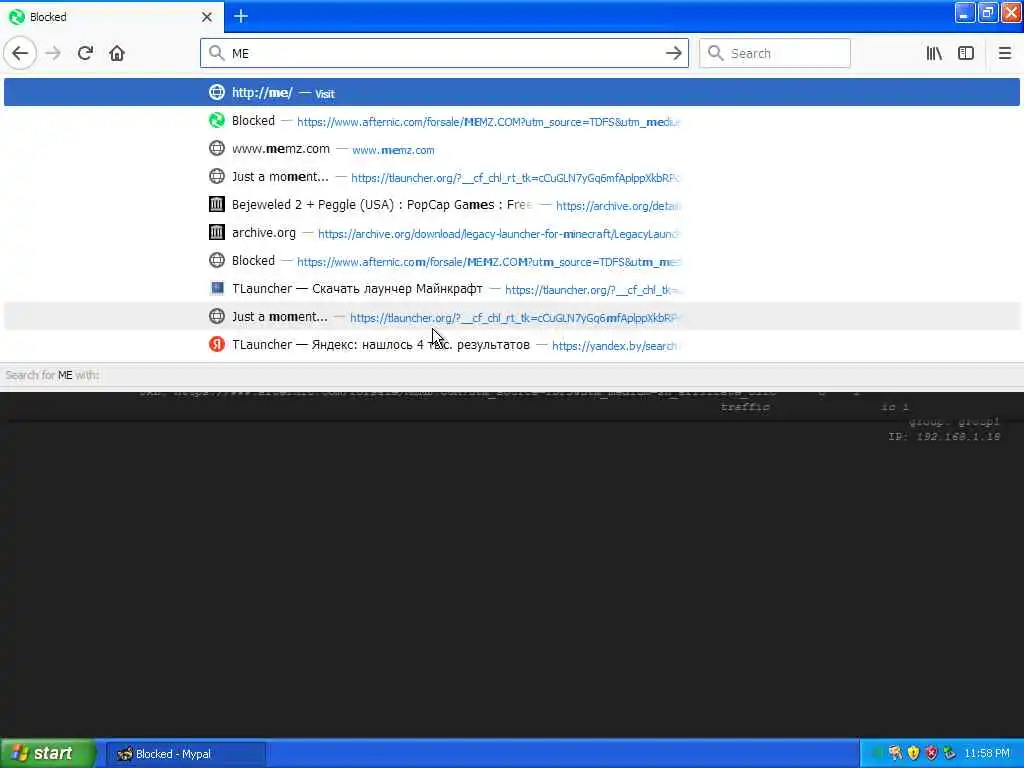The height and width of the screenshot is (768, 1024).
Task: Click the taskbar clock showing 11:58 PM
Action: pyautogui.click(x=987, y=754)
